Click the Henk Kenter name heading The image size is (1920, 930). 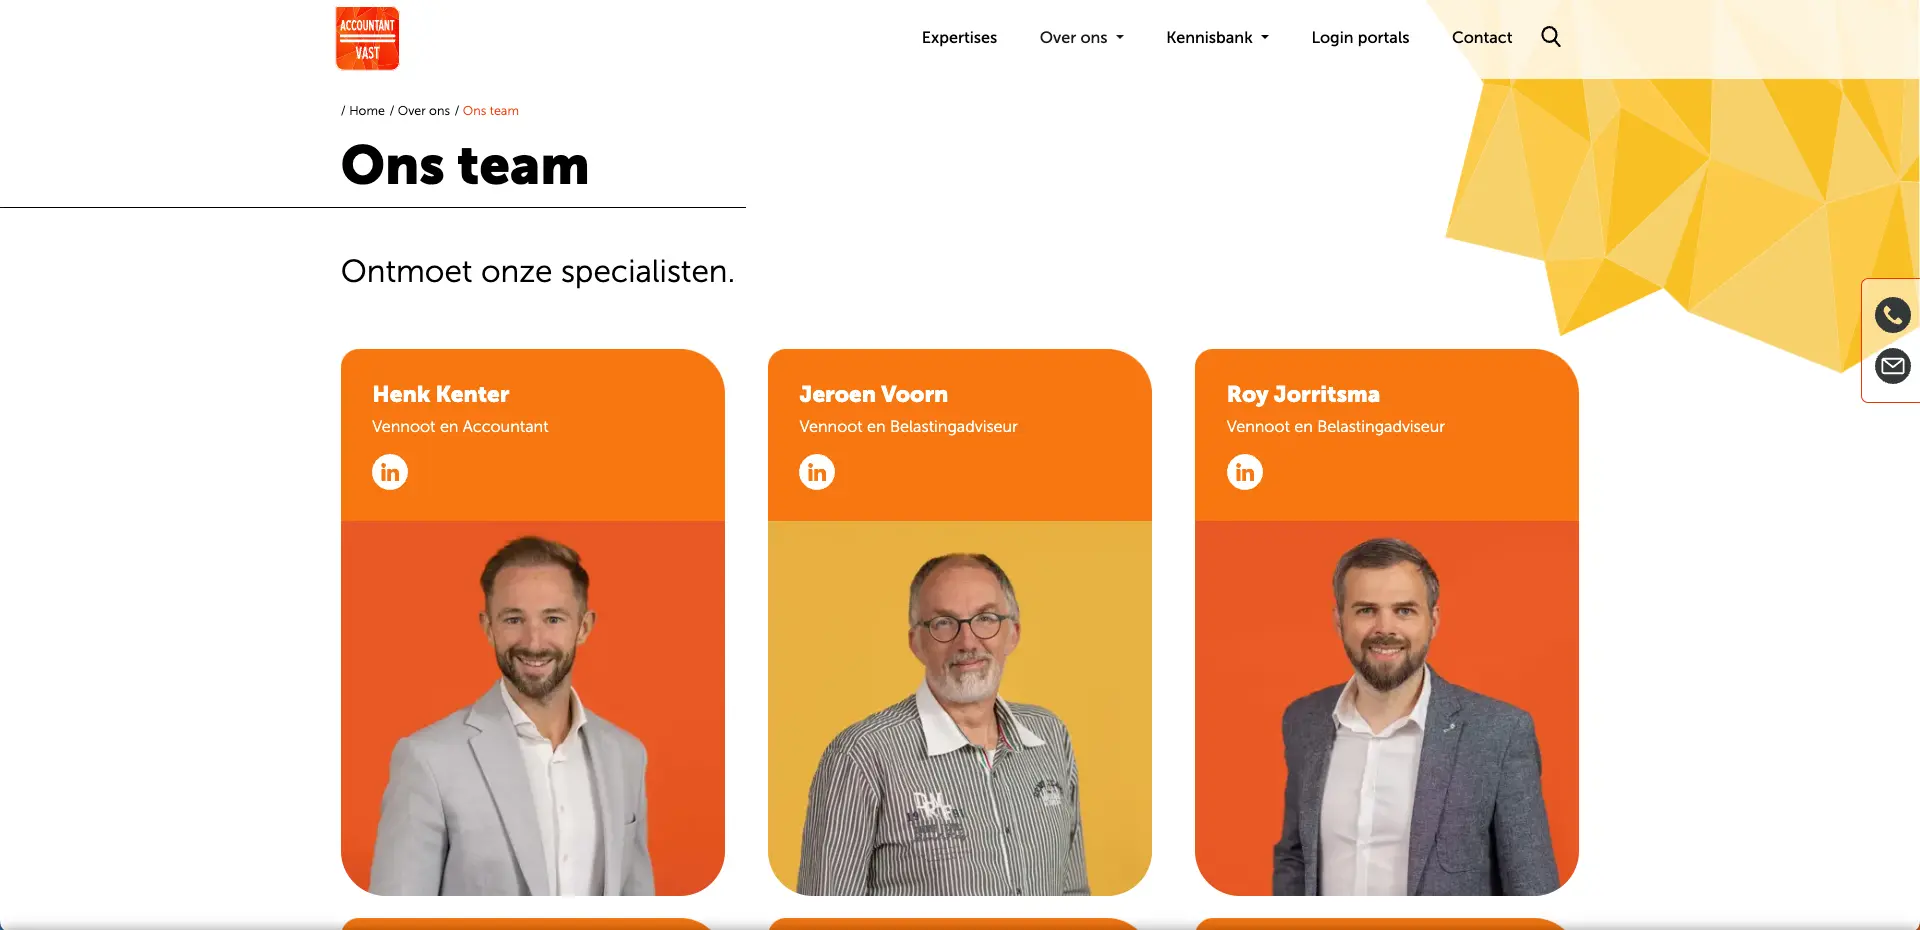click(x=441, y=394)
